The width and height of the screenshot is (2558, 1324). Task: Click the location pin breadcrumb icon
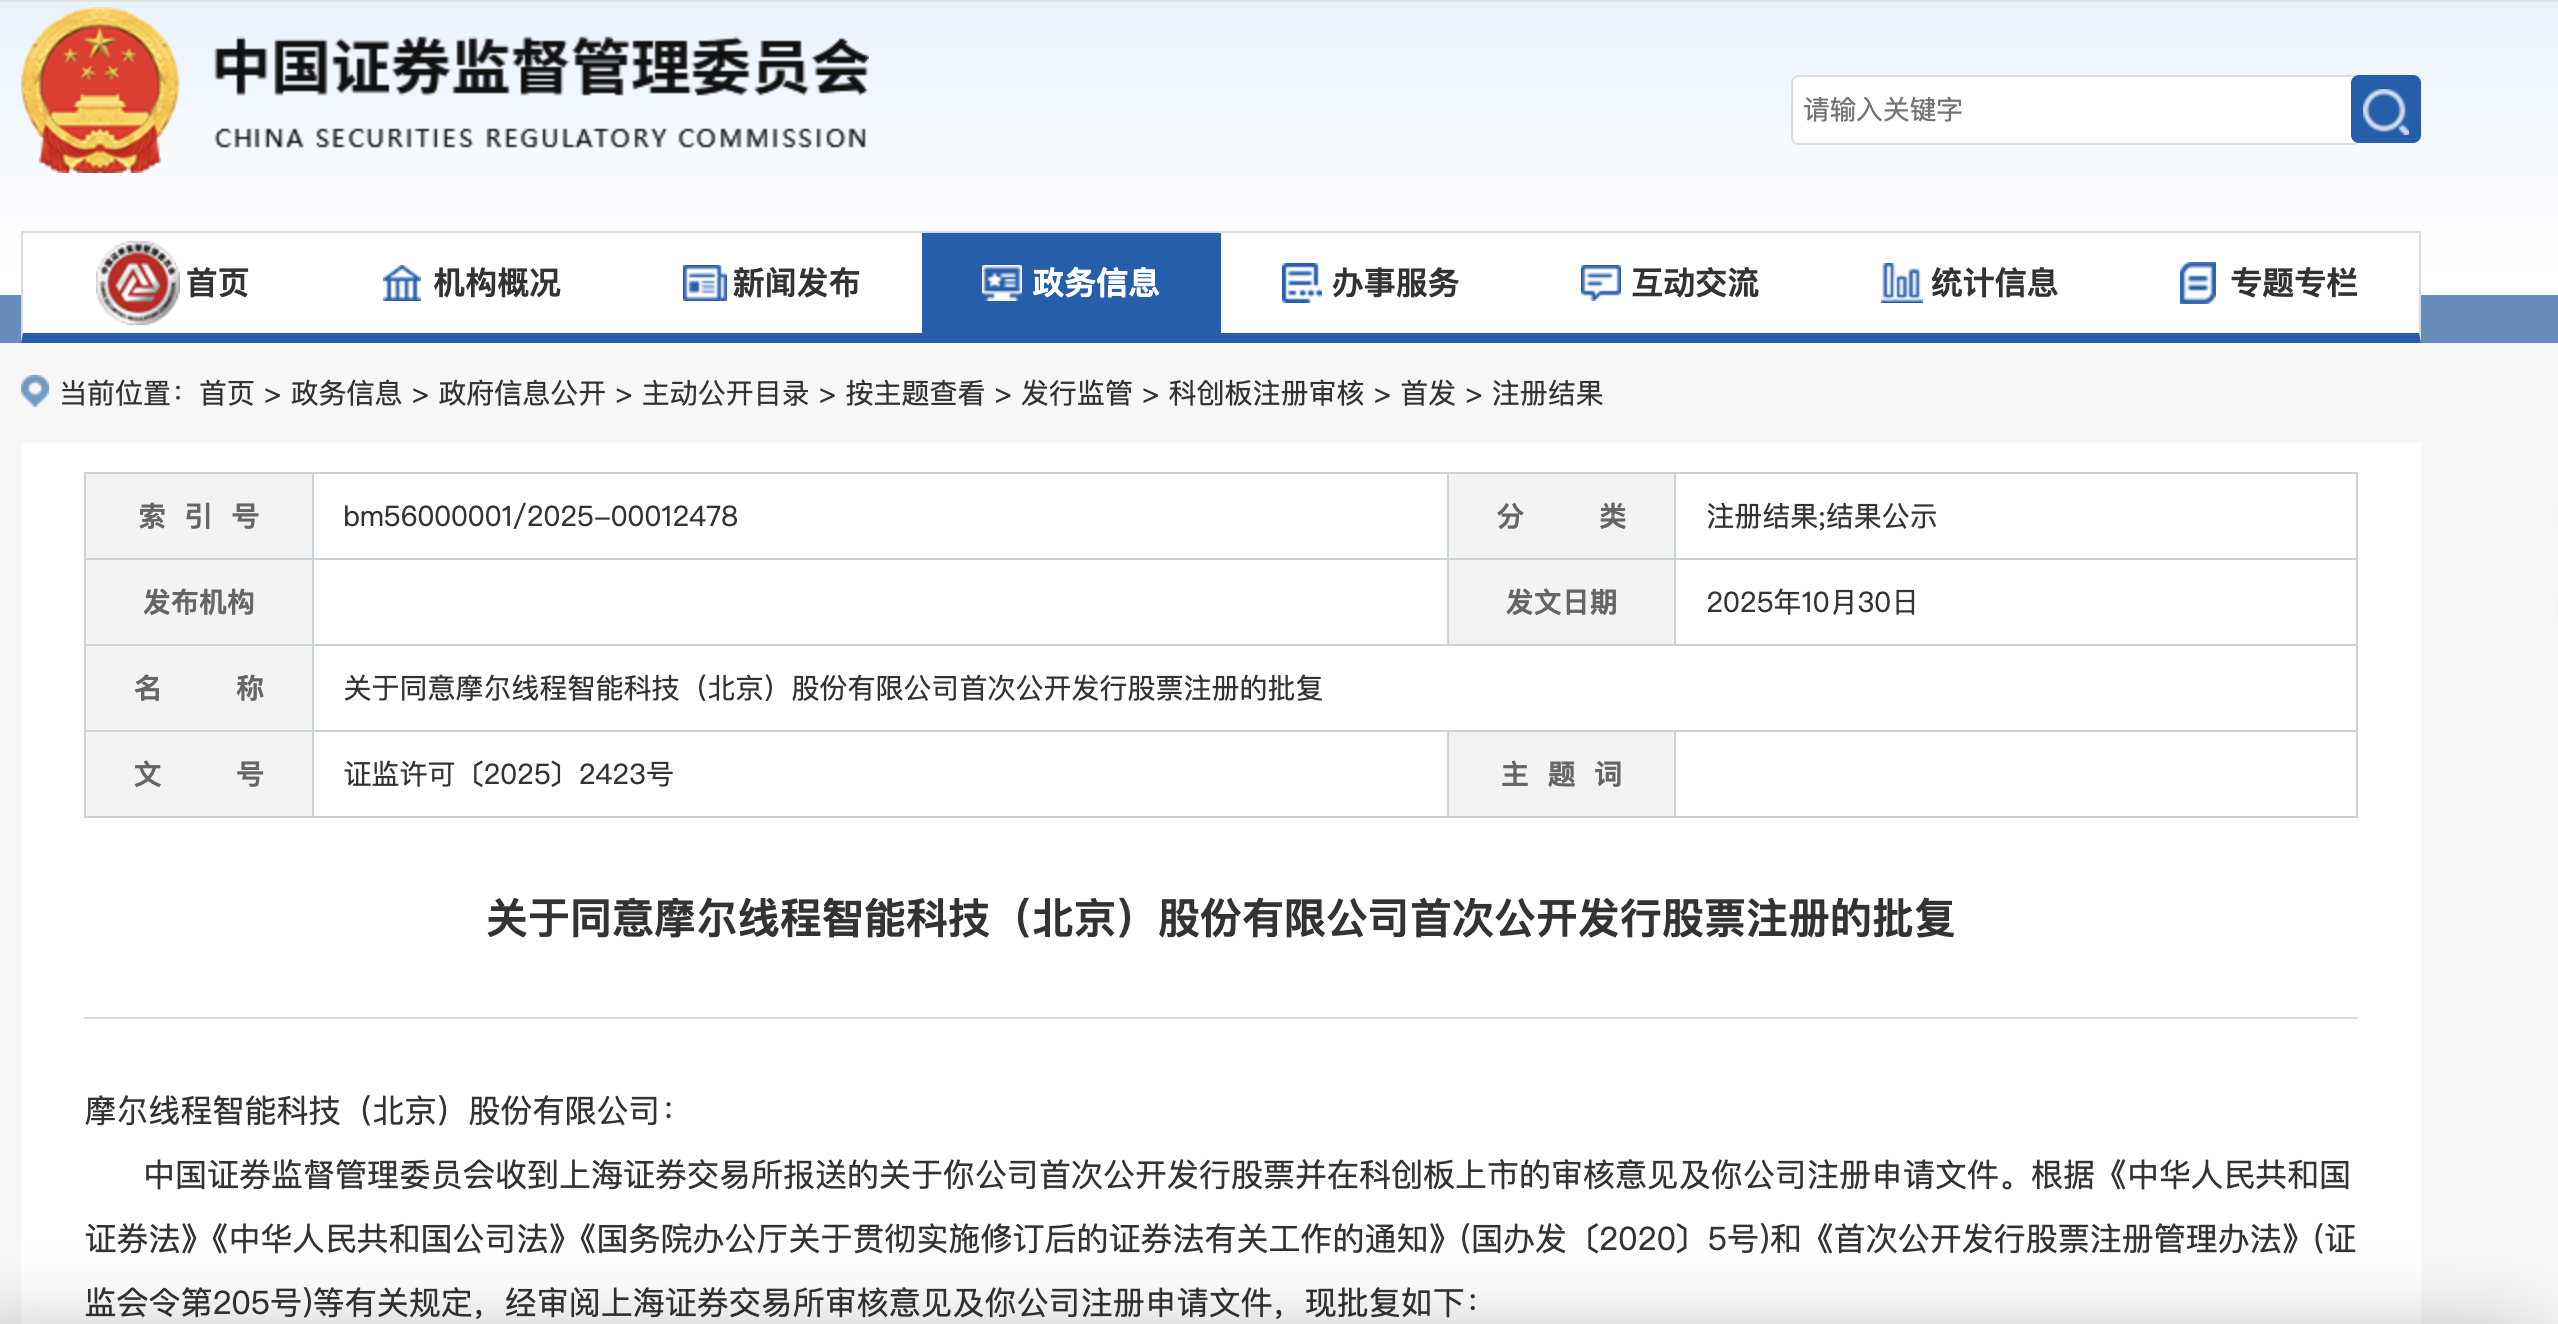35,391
